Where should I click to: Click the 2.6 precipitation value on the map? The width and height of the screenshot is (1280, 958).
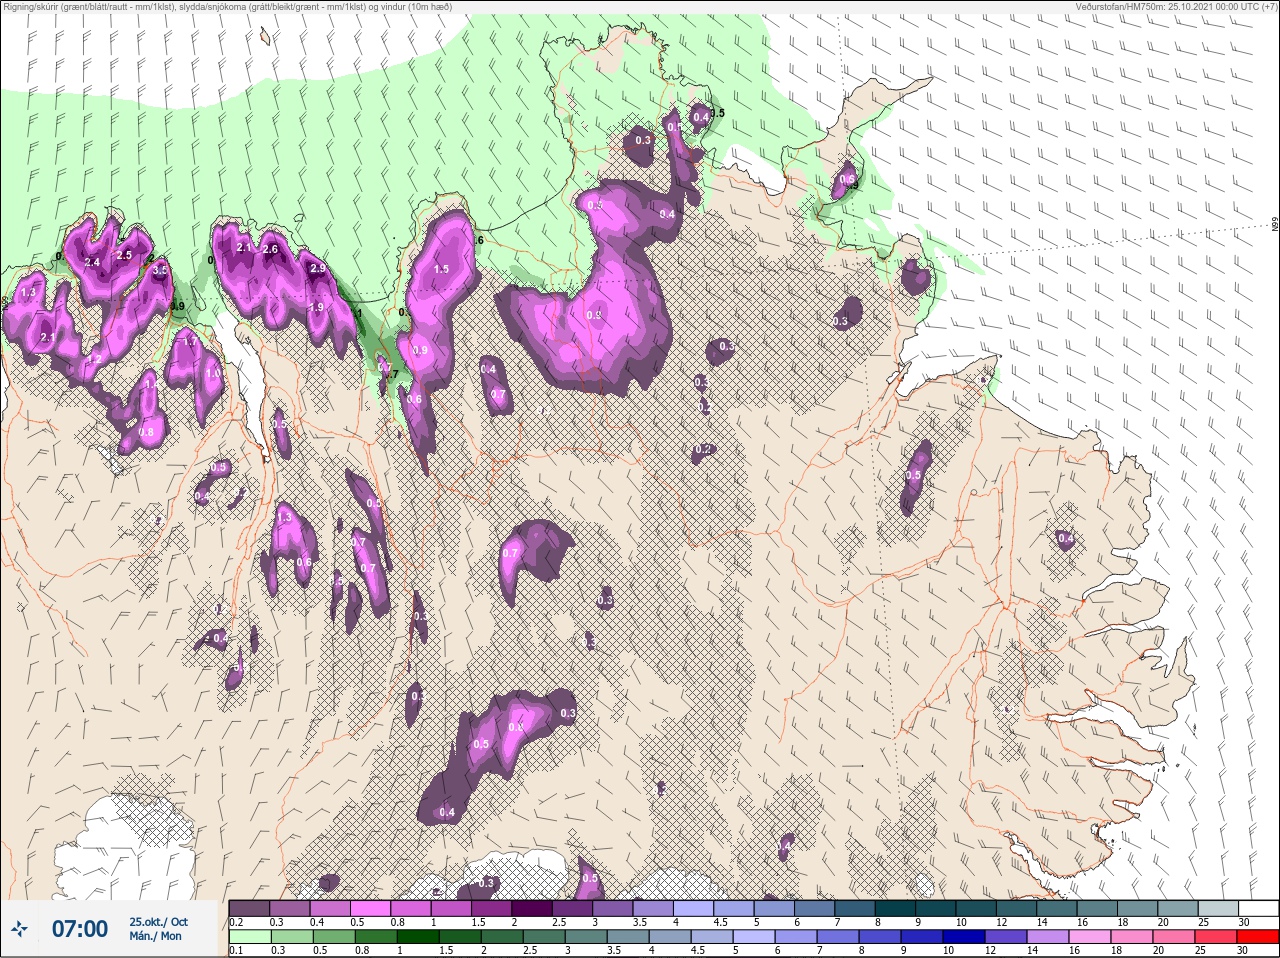tap(269, 249)
